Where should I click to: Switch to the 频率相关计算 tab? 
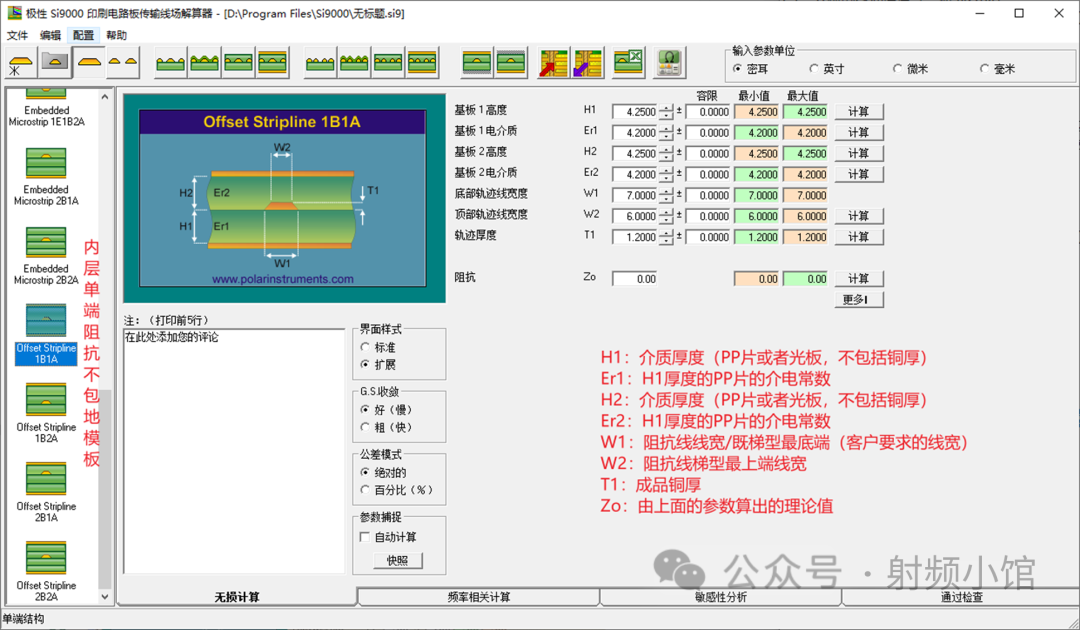[478, 597]
